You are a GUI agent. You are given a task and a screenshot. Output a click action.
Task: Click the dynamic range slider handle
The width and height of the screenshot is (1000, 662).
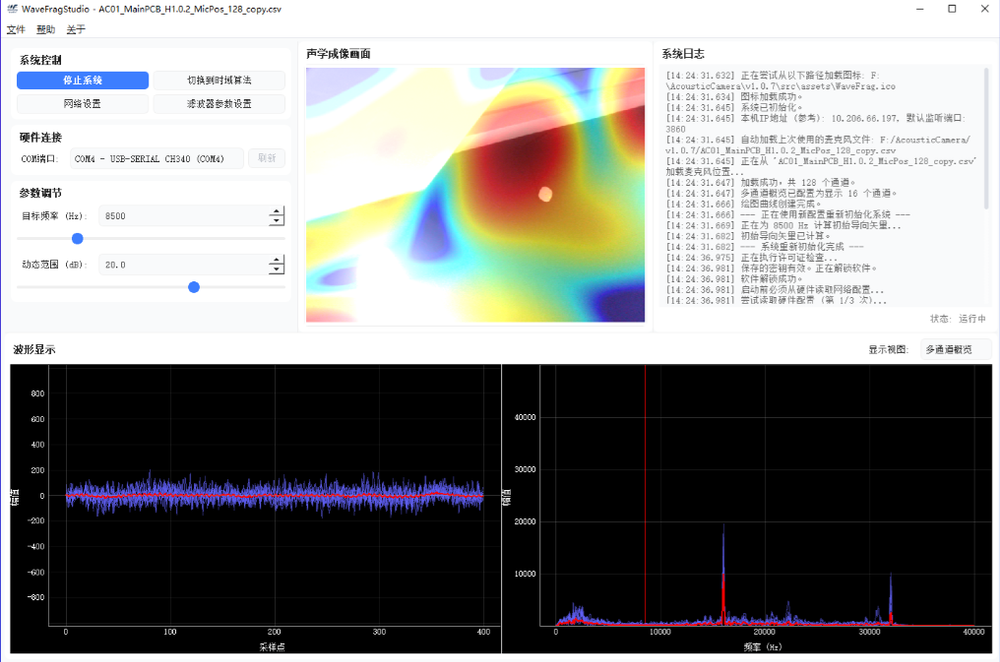point(193,287)
